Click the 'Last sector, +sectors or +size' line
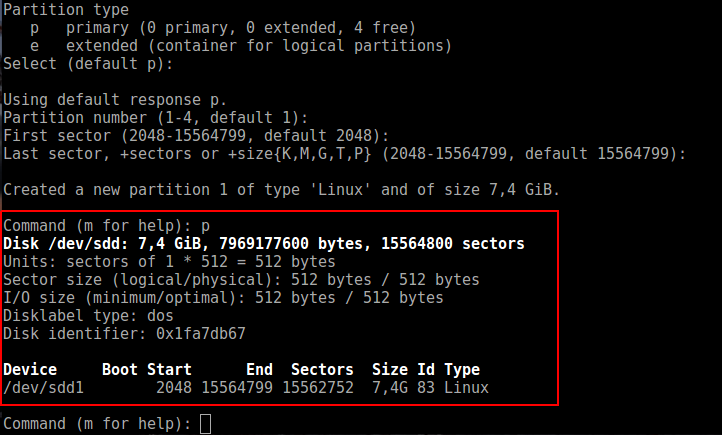This screenshot has height=435, width=722. tap(345, 153)
